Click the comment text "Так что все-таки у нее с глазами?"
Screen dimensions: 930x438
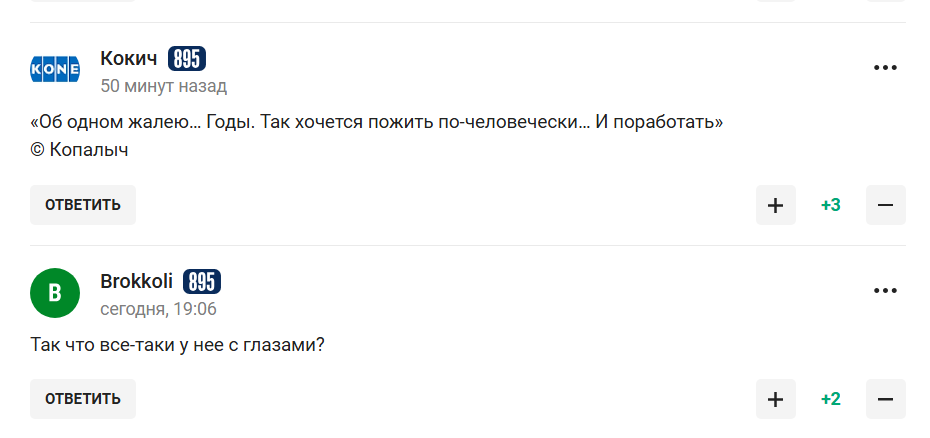[177, 345]
